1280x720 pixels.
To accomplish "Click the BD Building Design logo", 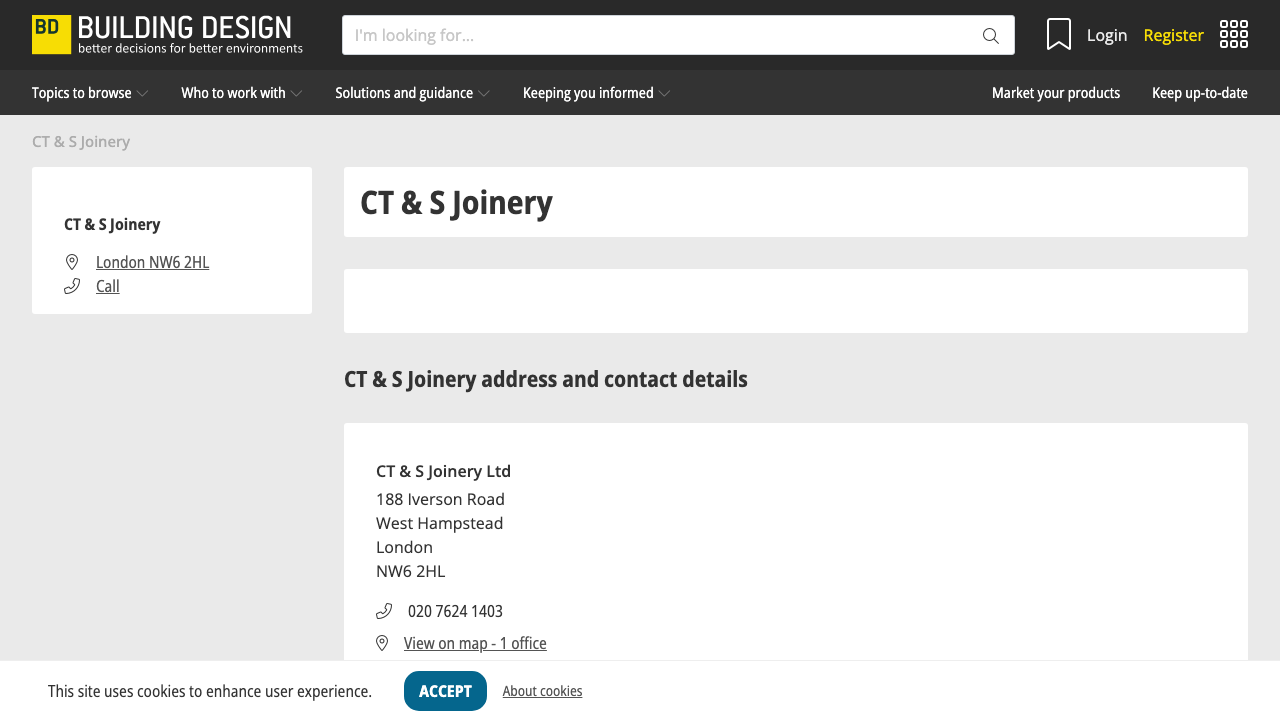I will [166, 34].
